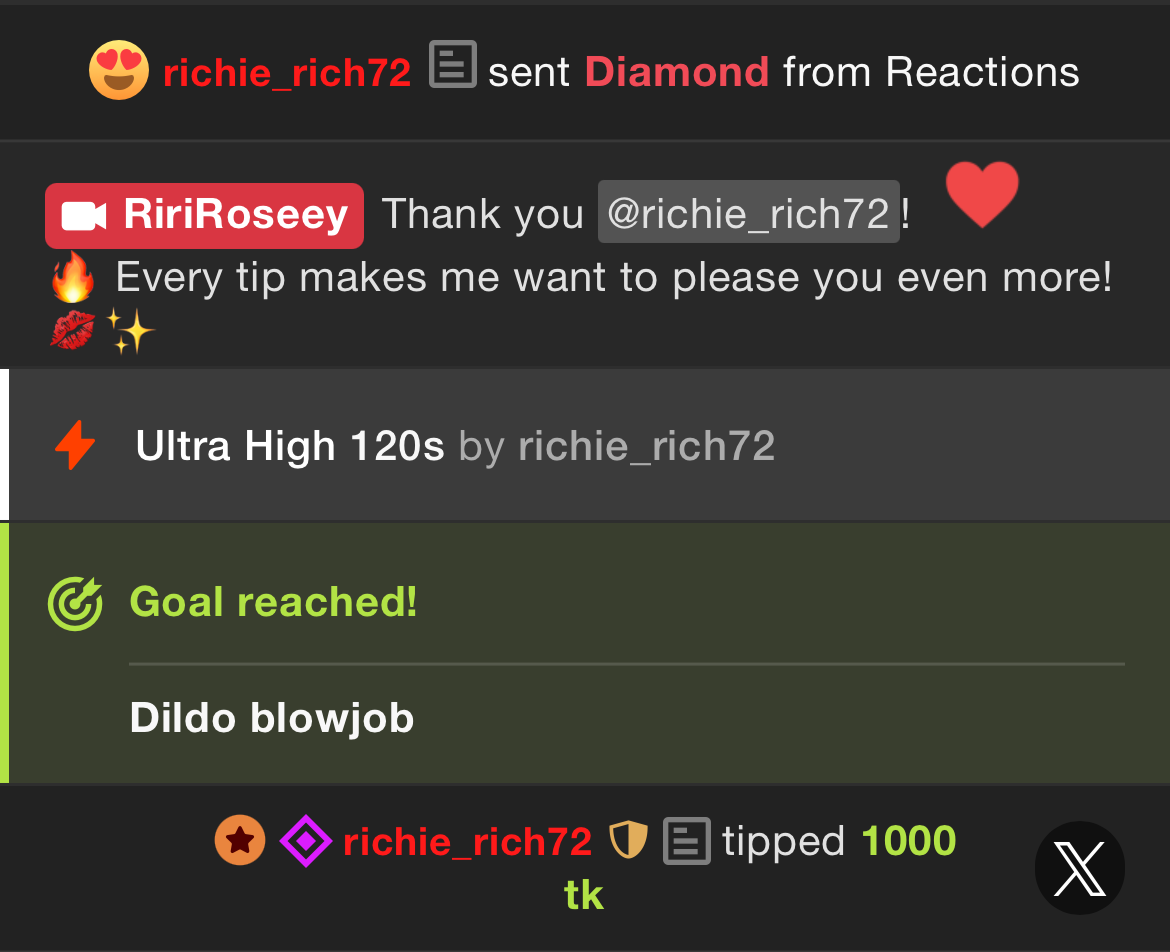Click the kiss lips emoji
The height and width of the screenshot is (952, 1170).
(x=72, y=331)
